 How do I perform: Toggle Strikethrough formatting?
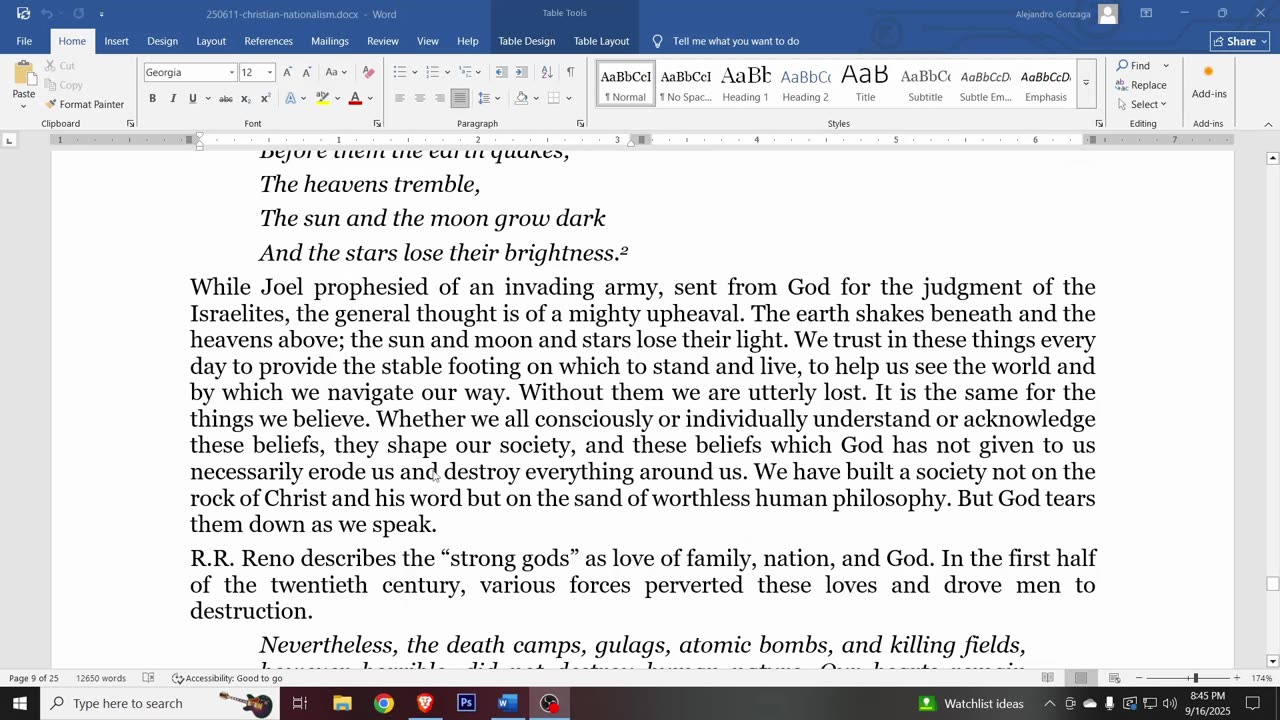(226, 98)
